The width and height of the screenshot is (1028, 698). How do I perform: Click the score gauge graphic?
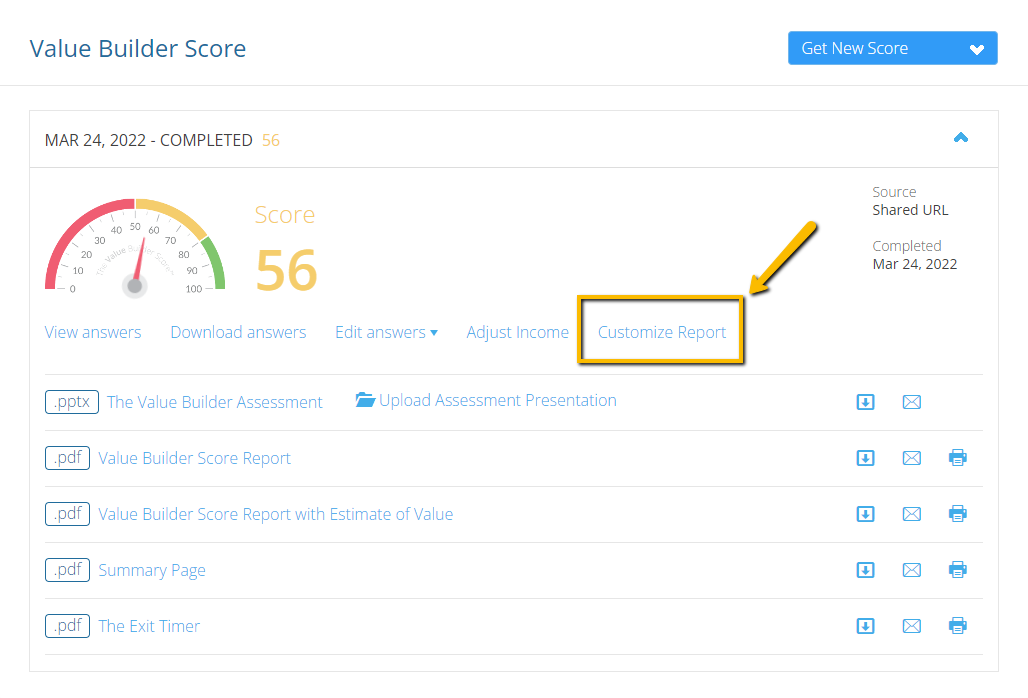coord(135,248)
